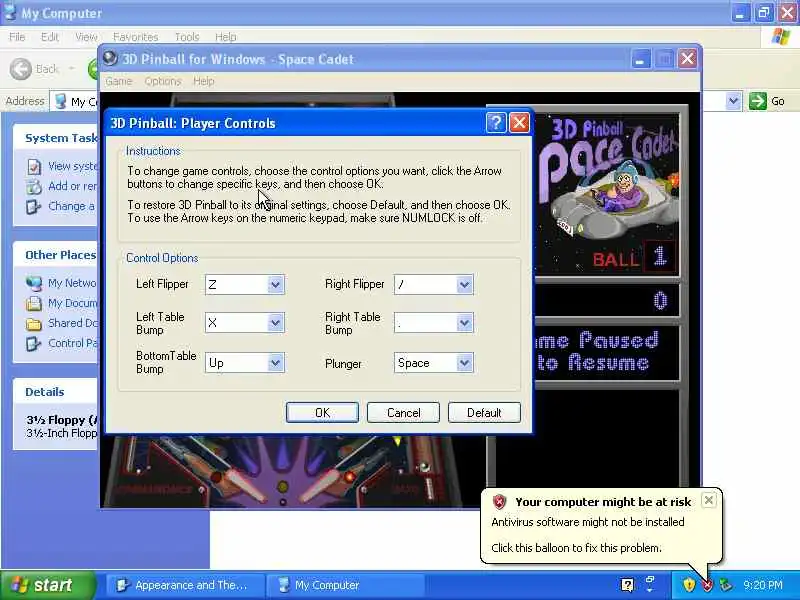The image size is (800, 600).
Task: Click the 3D Pinball title bar icon
Action: click(110, 59)
